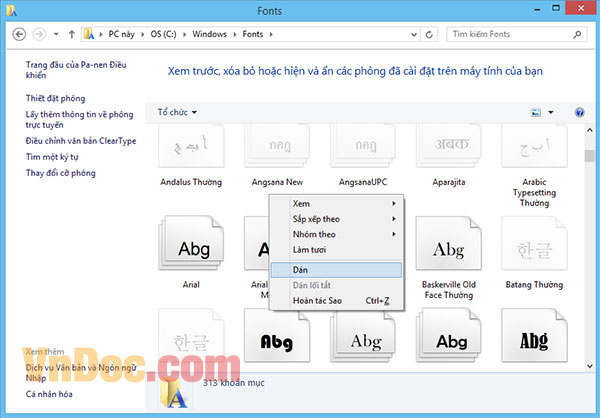
Task: Select 'Windows' in the breadcrumb
Action: pos(209,34)
